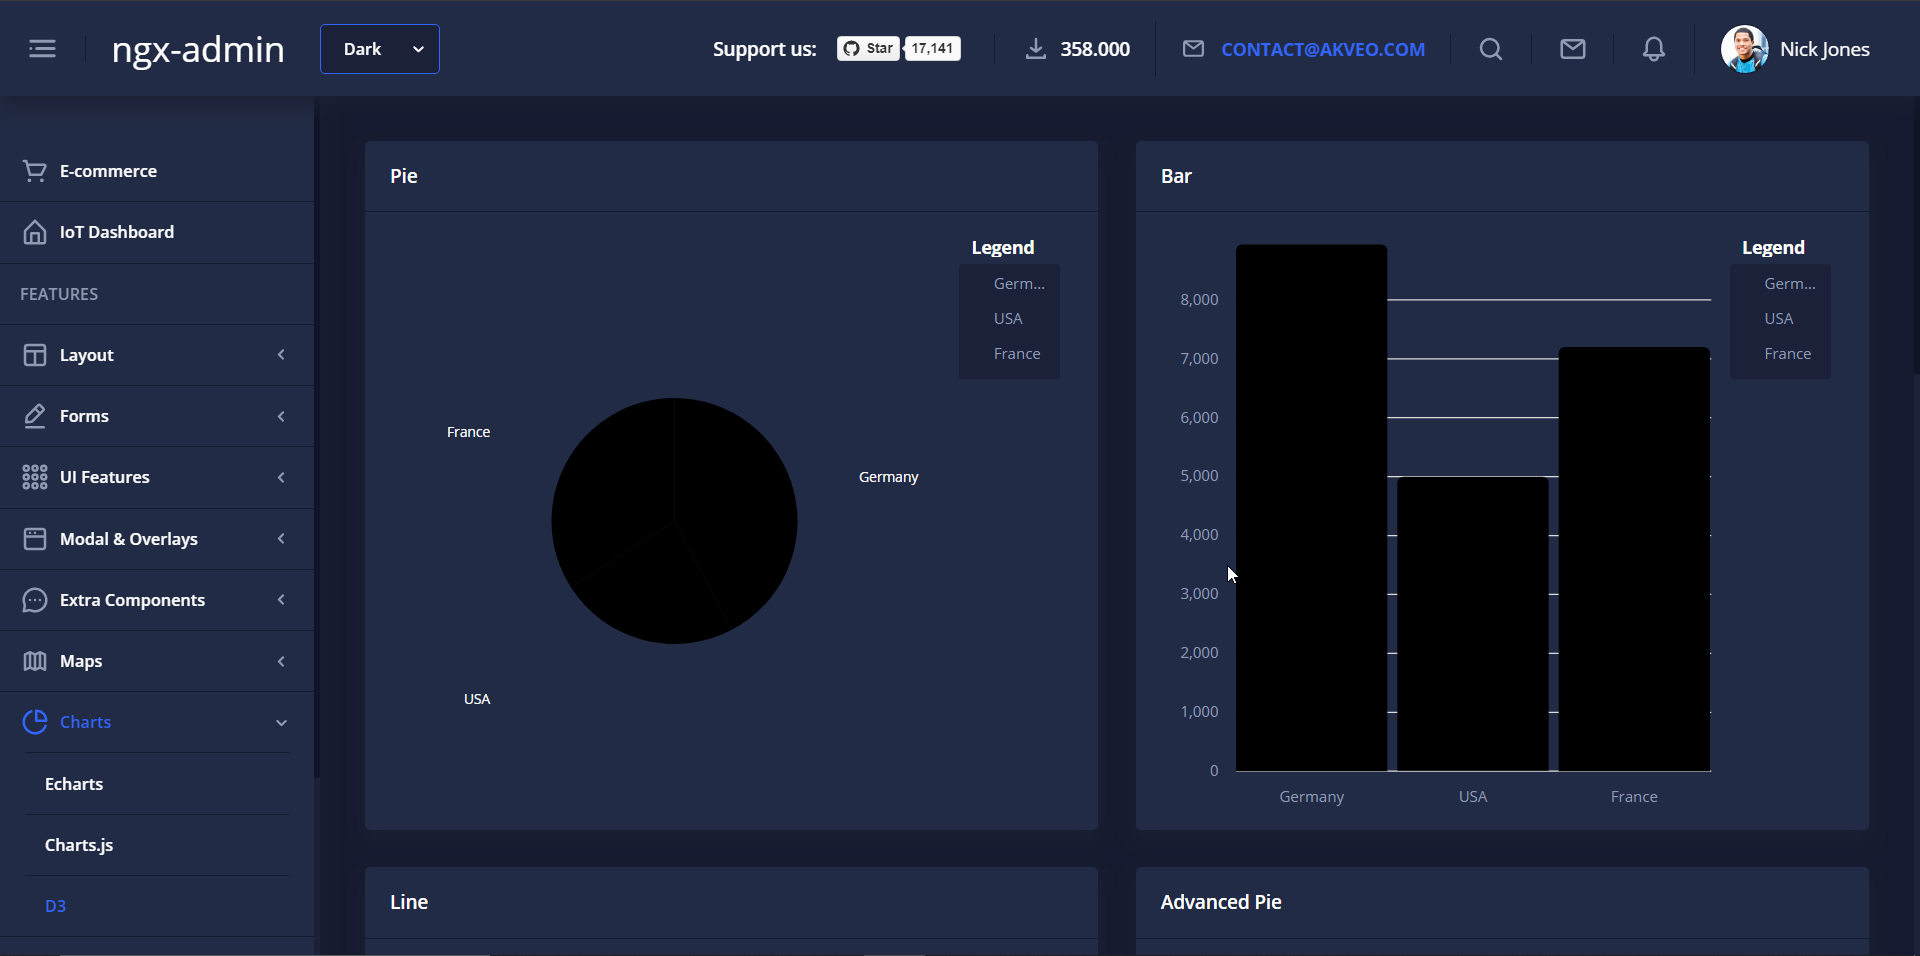Screen dimensions: 1920x956
Task: Click the 8,000 y-axis value
Action: 1199,300
